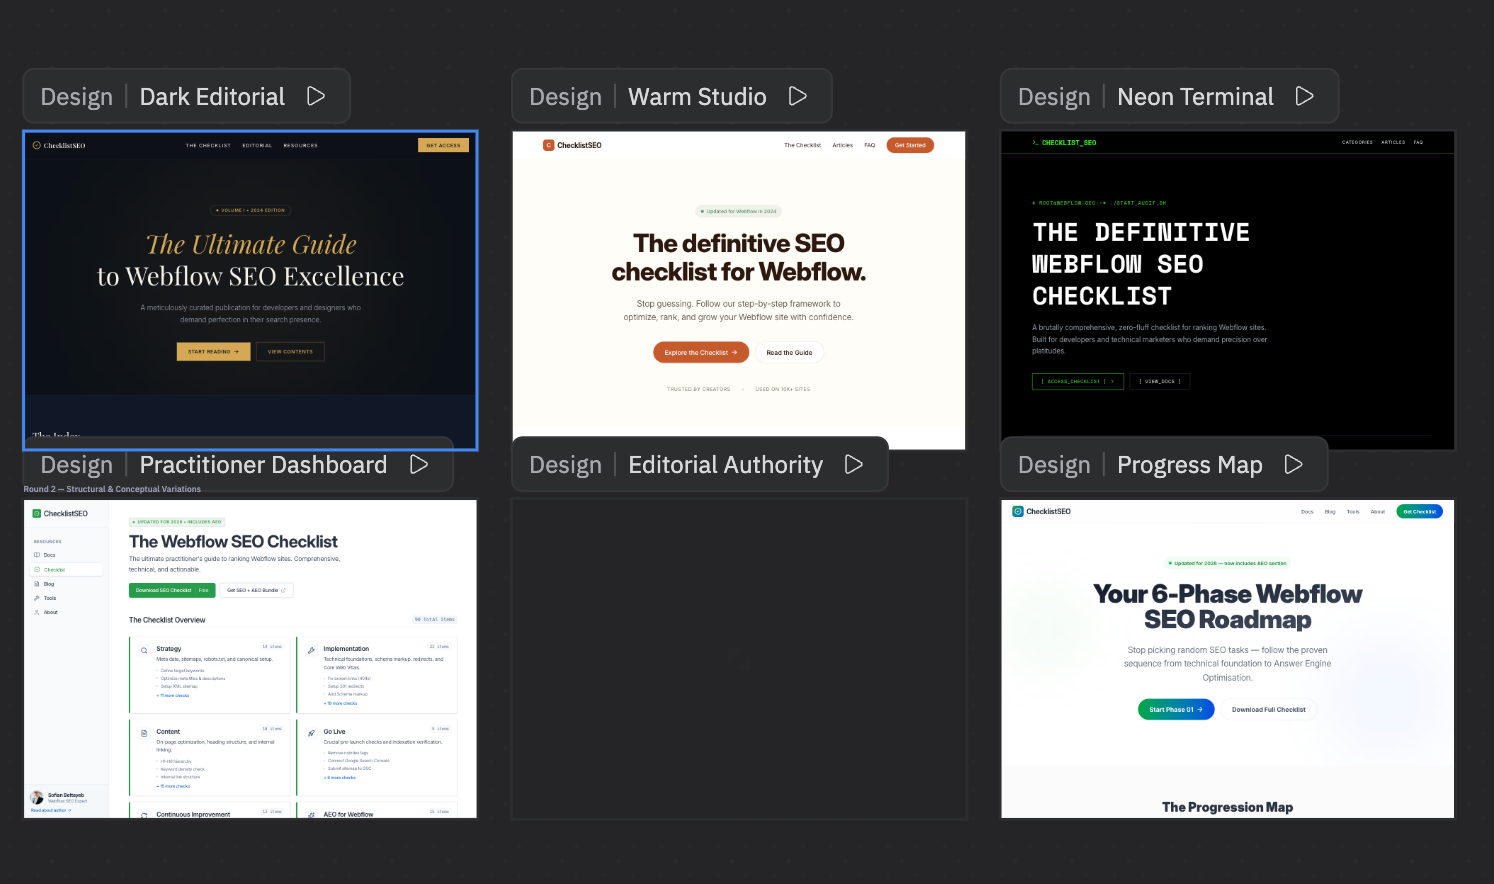The height and width of the screenshot is (884, 1494).
Task: Click the author avatar in dashboard sidebar
Action: coord(37,797)
